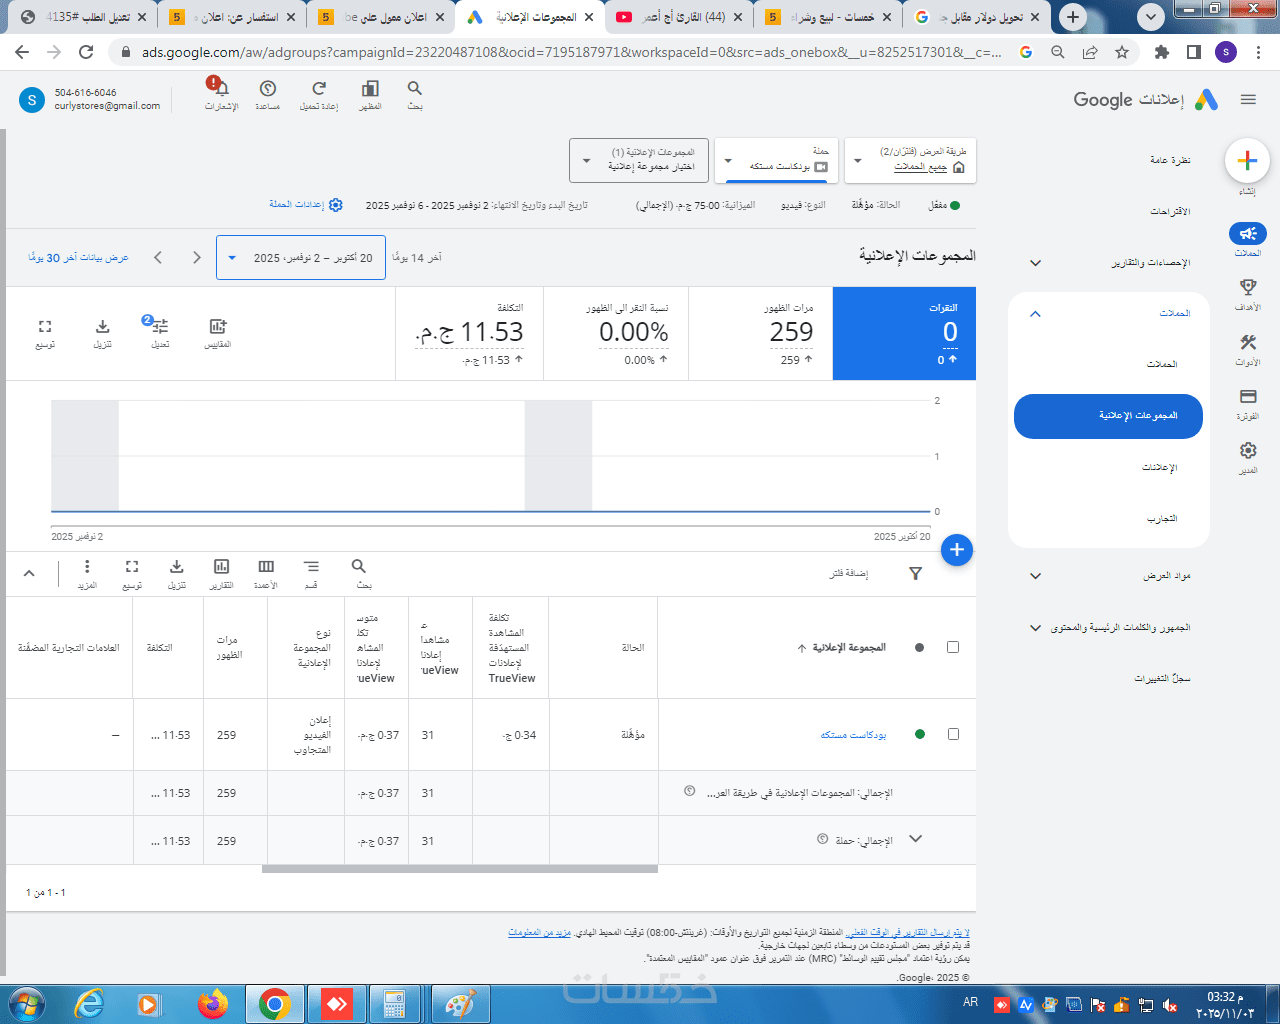Open the Campaigns (الحملات) megaphone sidebar icon

pos(1248,233)
